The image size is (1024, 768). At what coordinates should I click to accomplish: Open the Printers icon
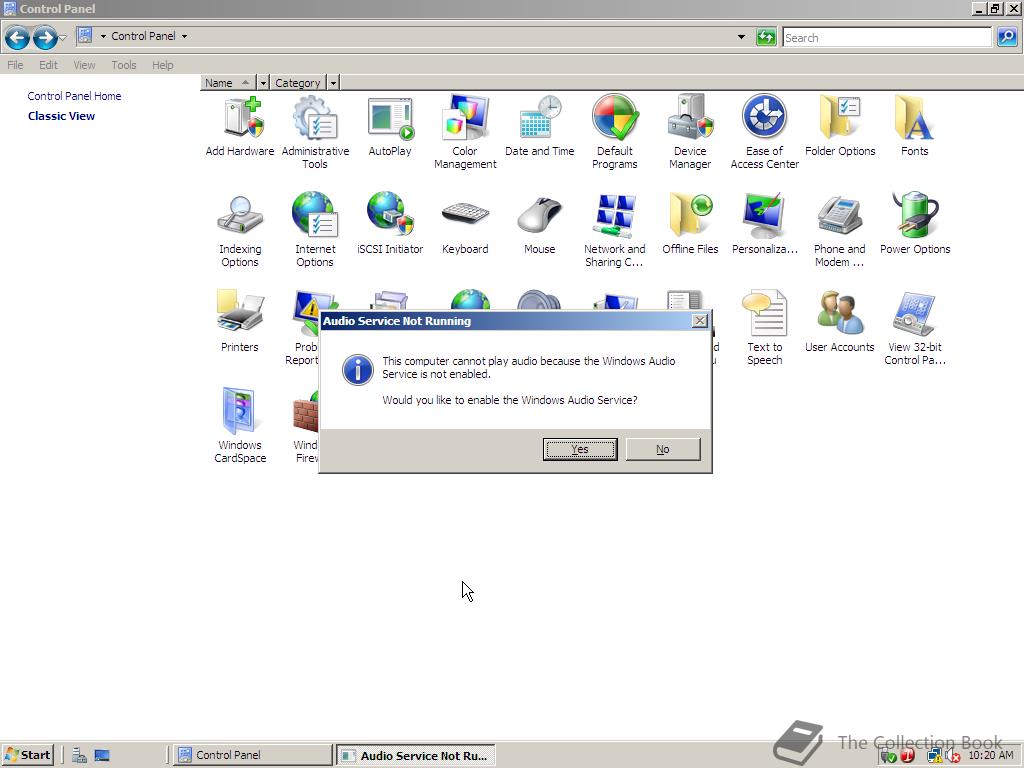240,323
